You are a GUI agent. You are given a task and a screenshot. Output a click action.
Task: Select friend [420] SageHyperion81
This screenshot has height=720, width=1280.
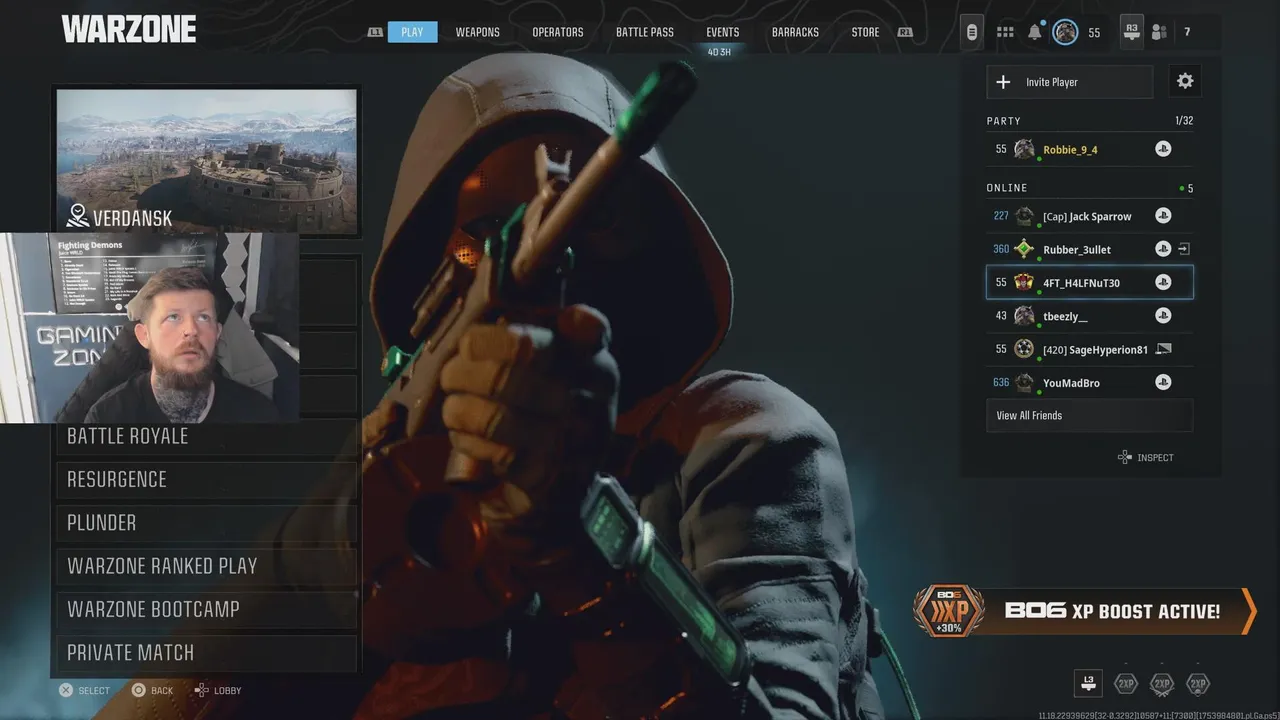click(1090, 349)
